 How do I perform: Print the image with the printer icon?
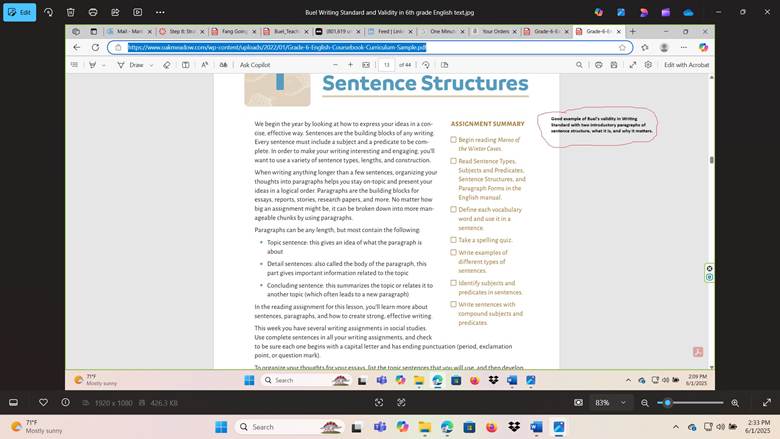pos(93,12)
